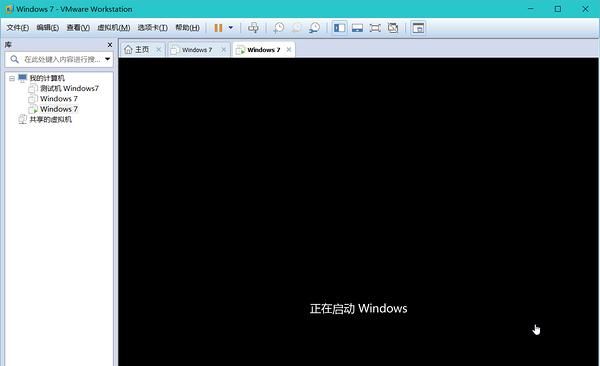Viewport: 600px width, 366px height.
Task: Open the 帮助(H) menu
Action: (x=188, y=28)
